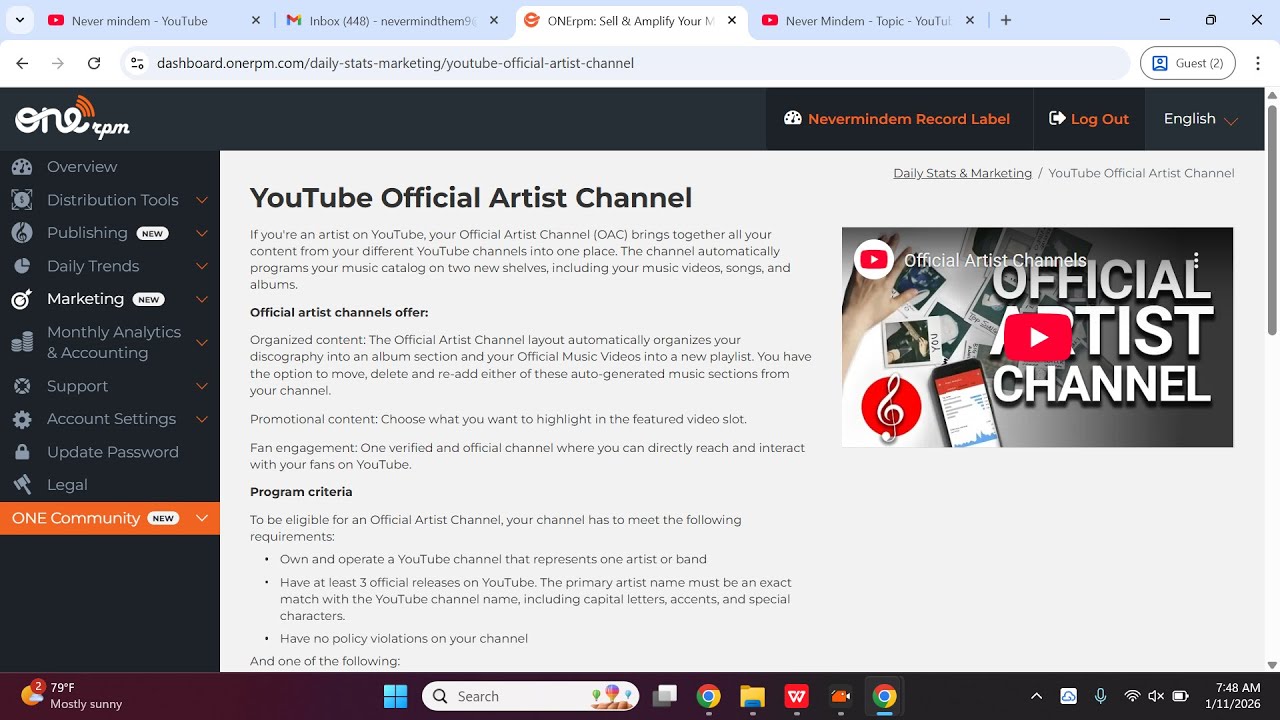Open File Explorer from the taskbar
Screen dimensions: 1280x720
click(x=752, y=696)
